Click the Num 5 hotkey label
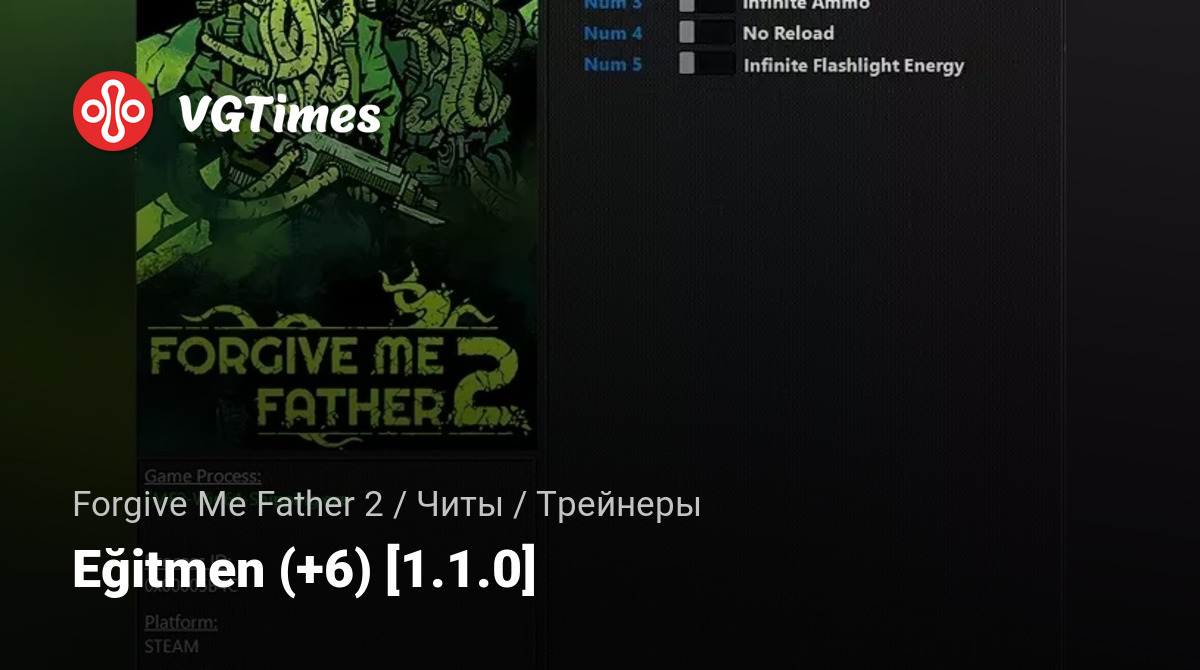 coord(613,64)
